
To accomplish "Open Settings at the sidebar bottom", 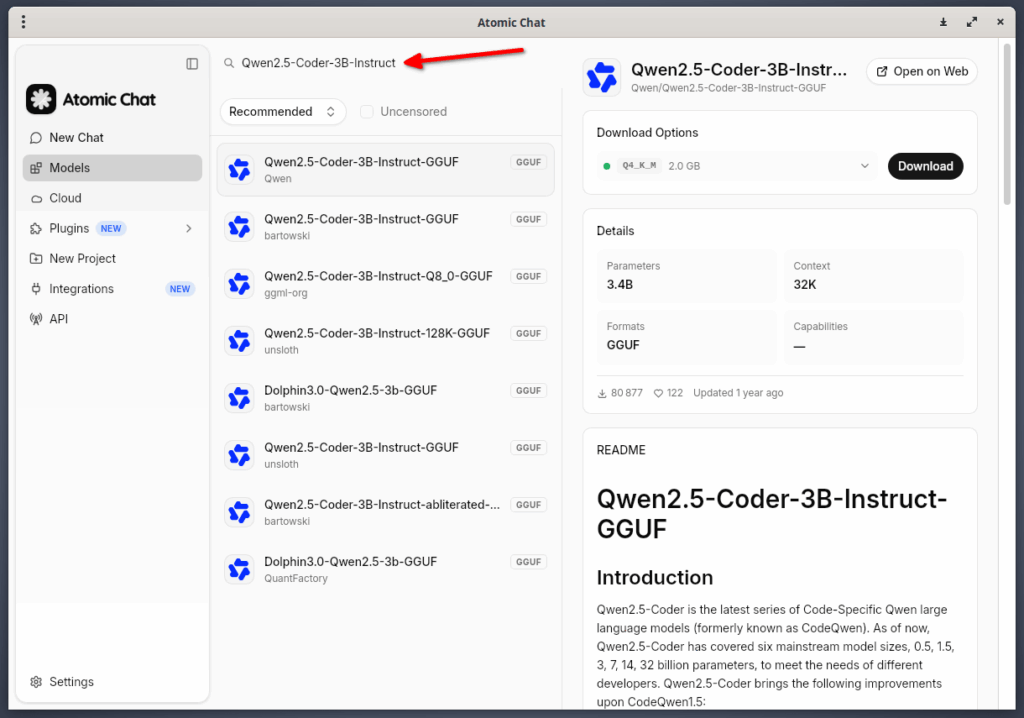I will pos(112,682).
